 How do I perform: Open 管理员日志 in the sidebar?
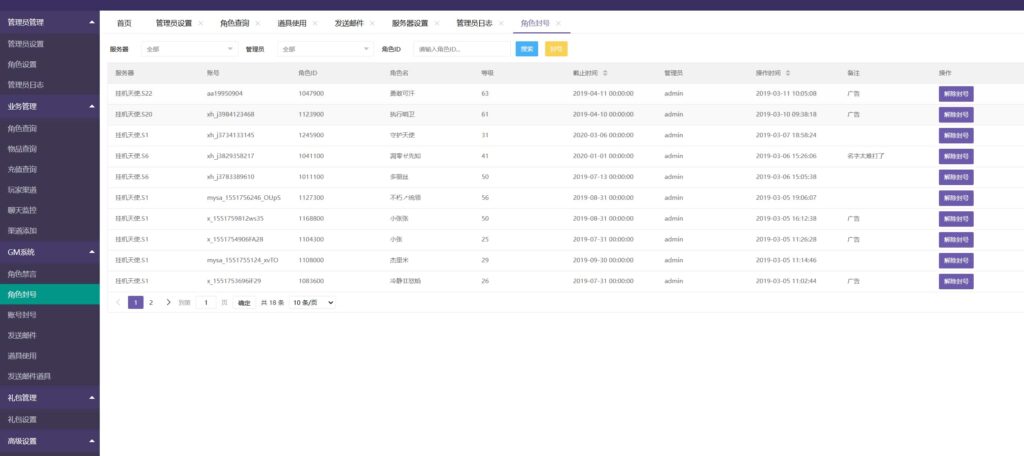pyautogui.click(x=25, y=85)
